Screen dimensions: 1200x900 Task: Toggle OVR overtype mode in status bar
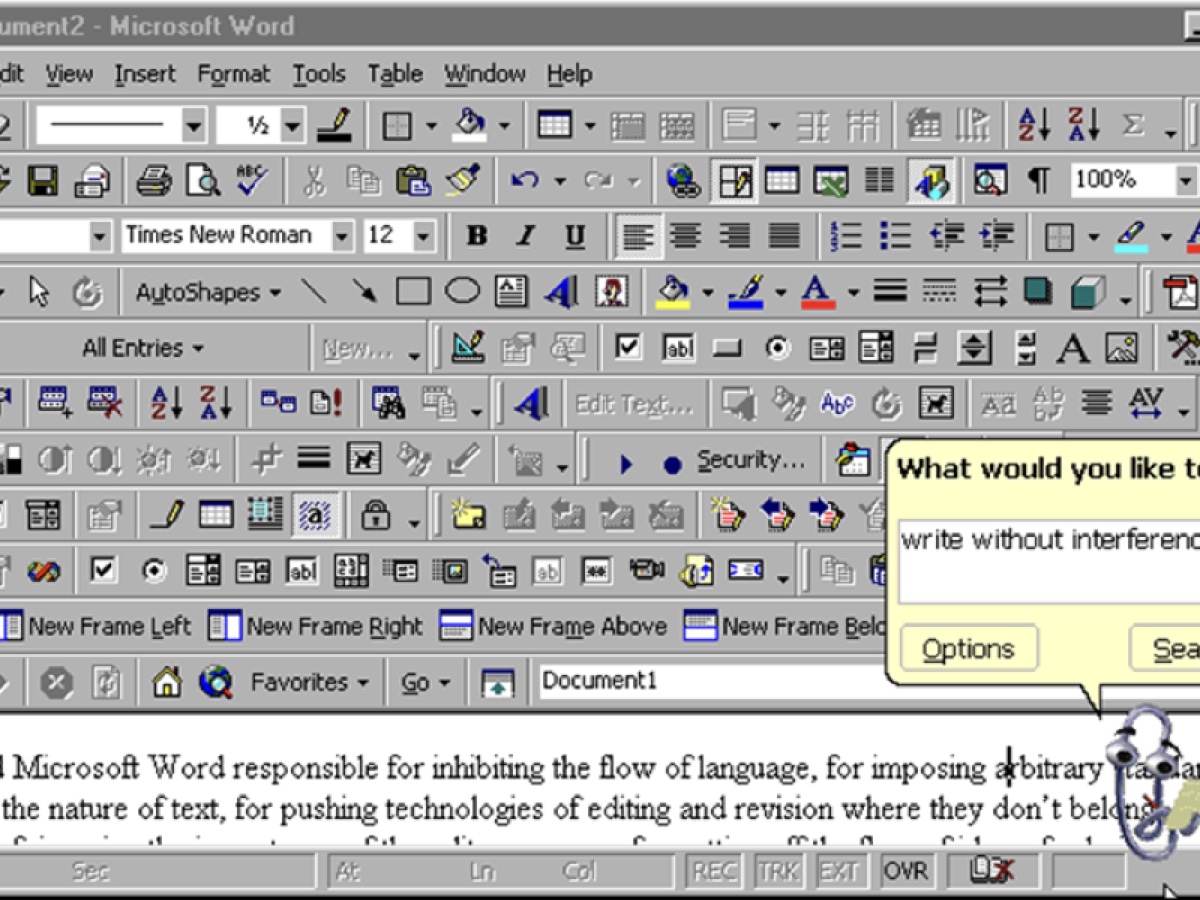[903, 872]
